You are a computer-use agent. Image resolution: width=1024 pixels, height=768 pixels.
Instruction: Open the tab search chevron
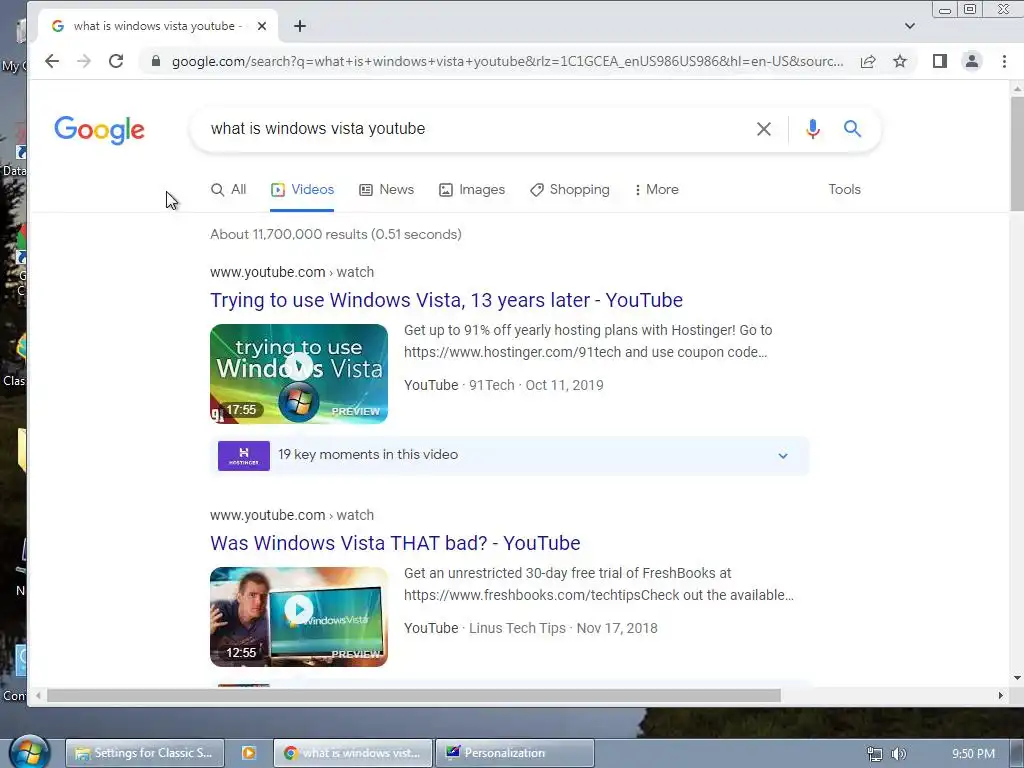click(910, 26)
